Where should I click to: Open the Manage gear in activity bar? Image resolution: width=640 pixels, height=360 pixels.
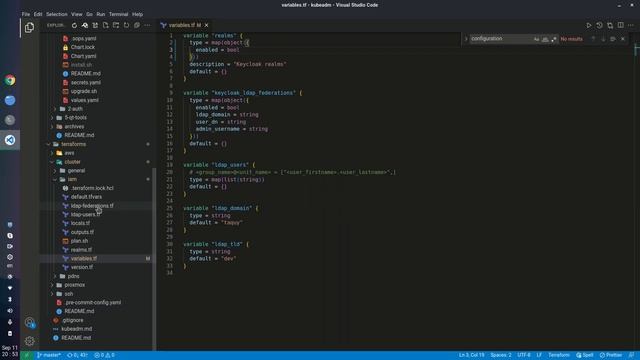(x=29, y=340)
